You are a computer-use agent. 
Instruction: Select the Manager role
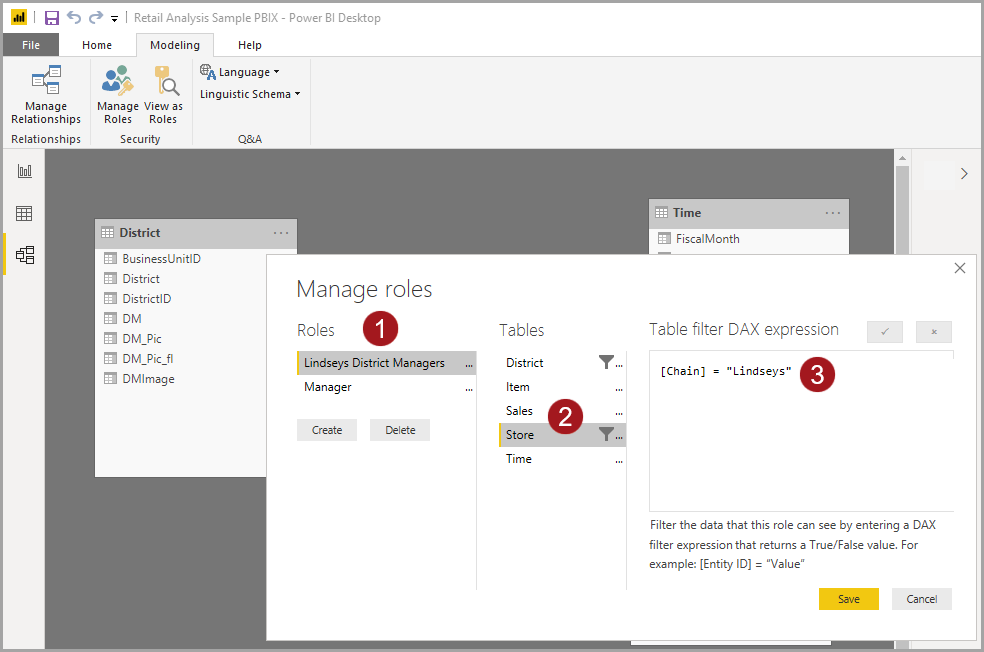pos(328,387)
